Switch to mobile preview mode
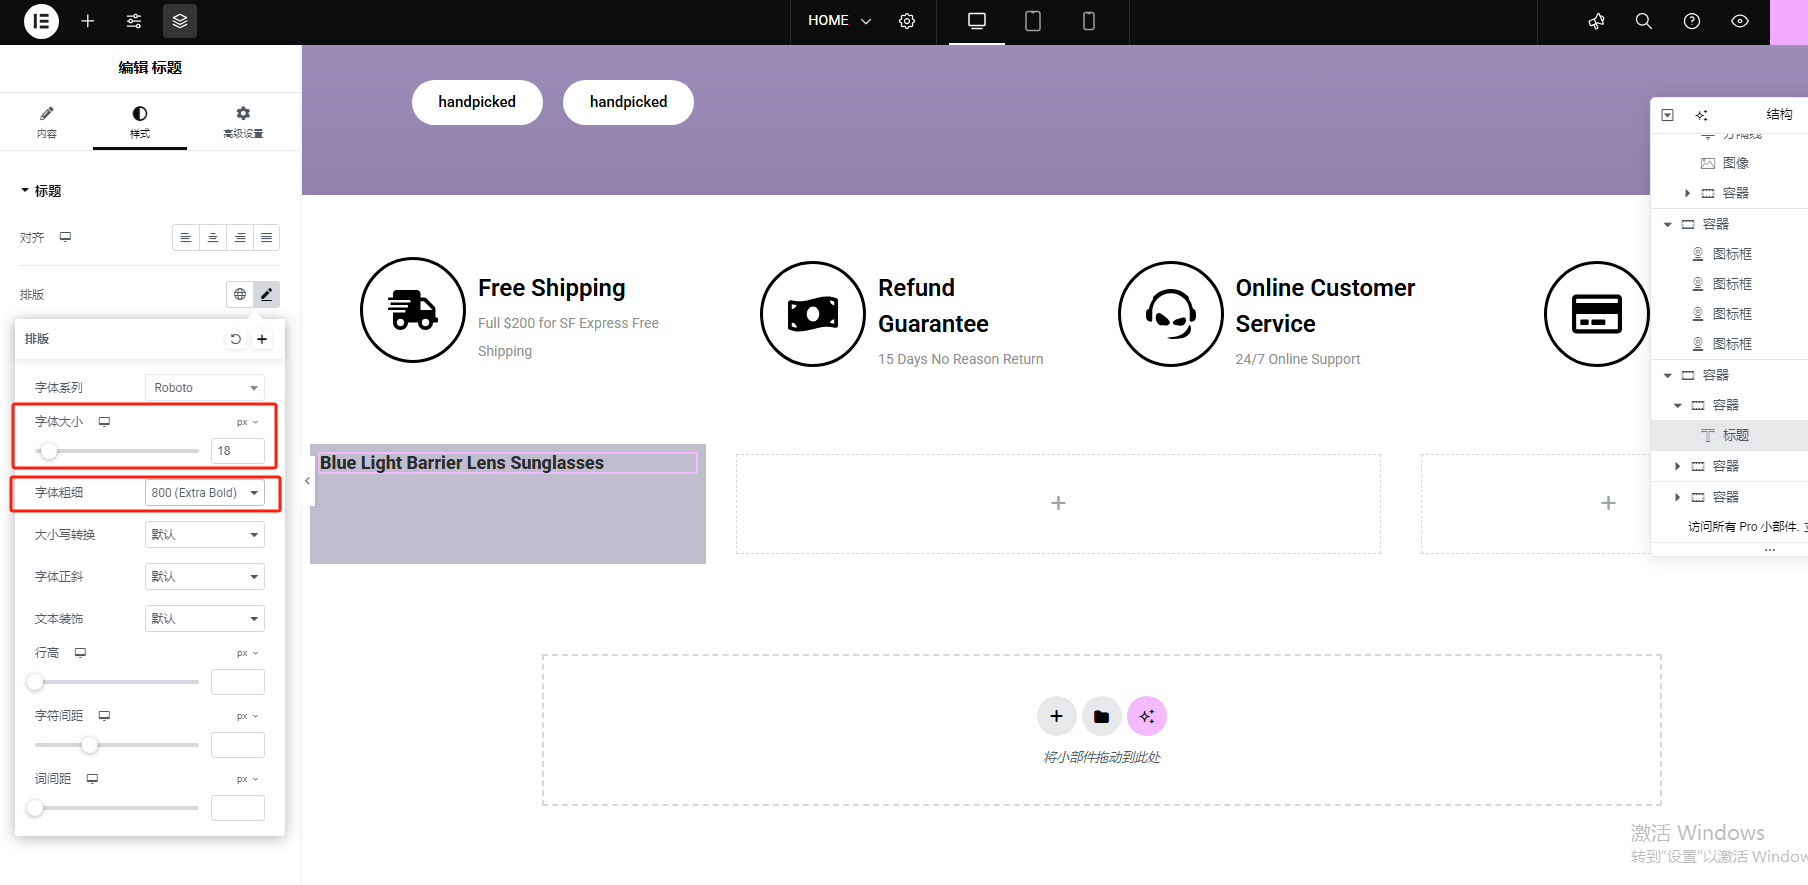Screen dimensions: 1808x885 pyautogui.click(x=1089, y=21)
